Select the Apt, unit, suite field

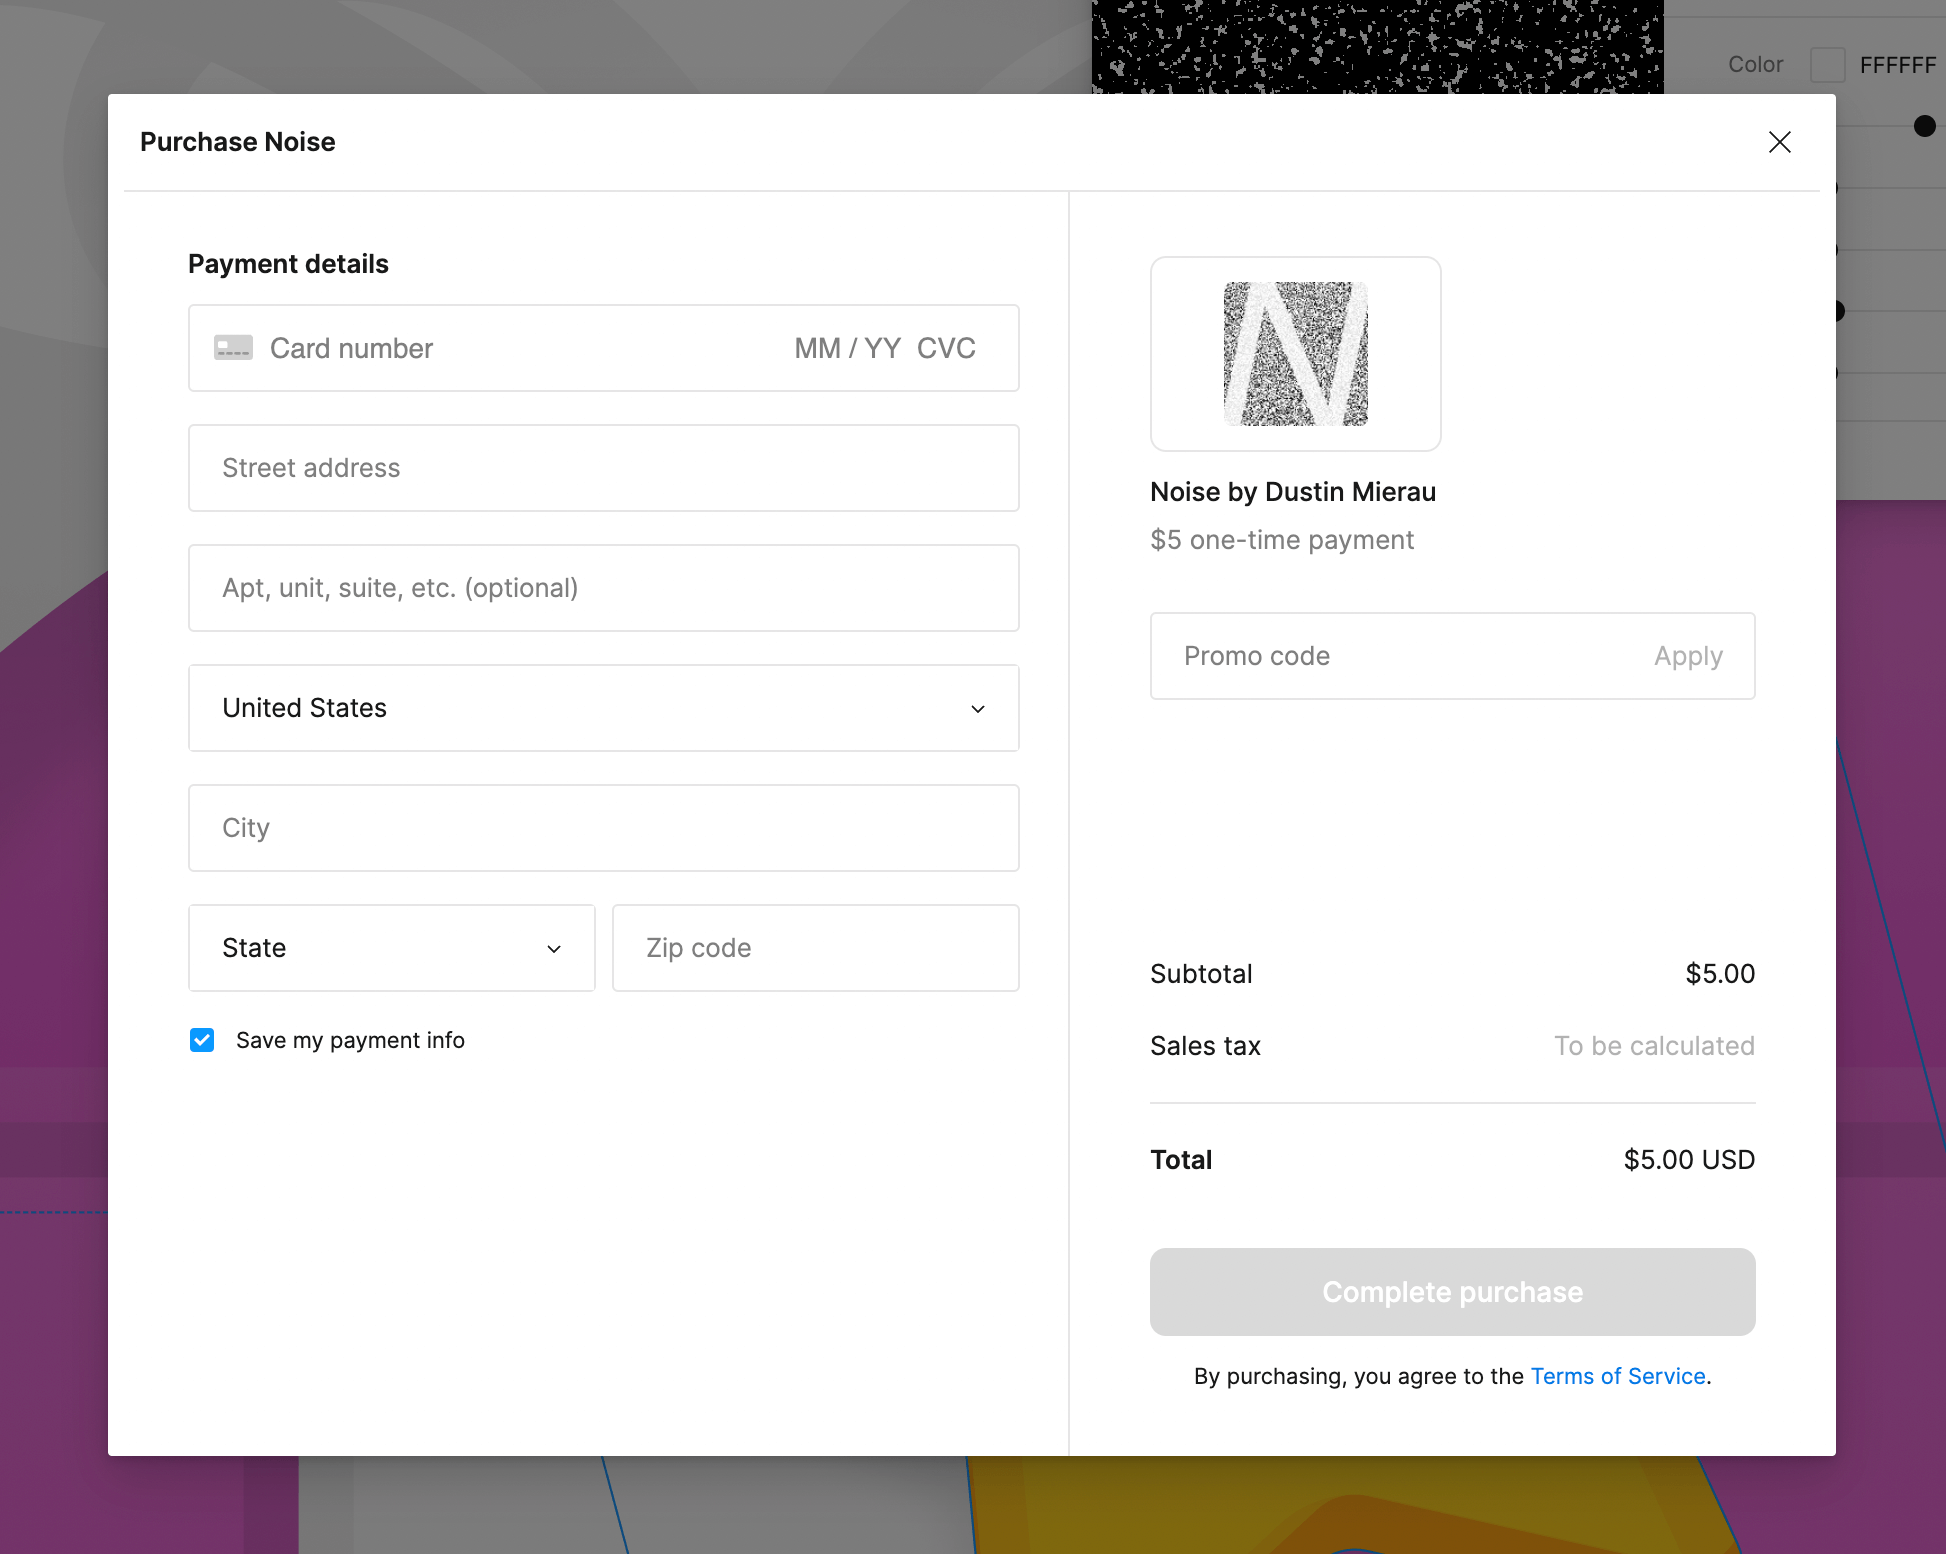tap(603, 588)
